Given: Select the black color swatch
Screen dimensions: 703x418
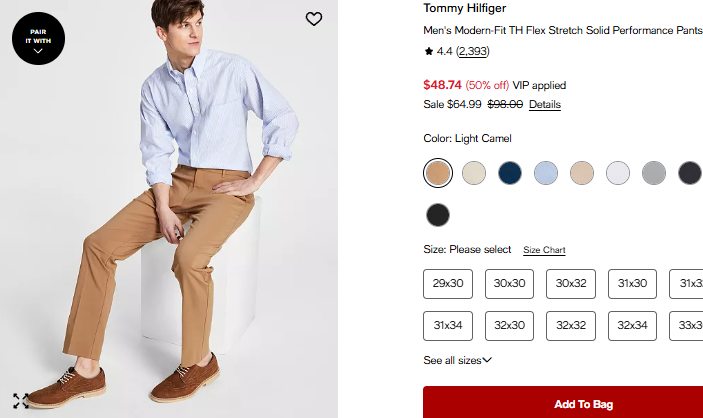Looking at the screenshot, I should point(437,215).
